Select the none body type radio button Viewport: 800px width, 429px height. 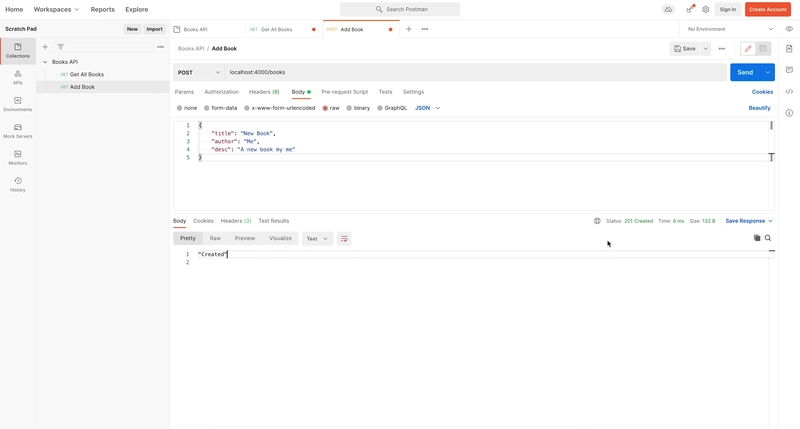[x=180, y=108]
